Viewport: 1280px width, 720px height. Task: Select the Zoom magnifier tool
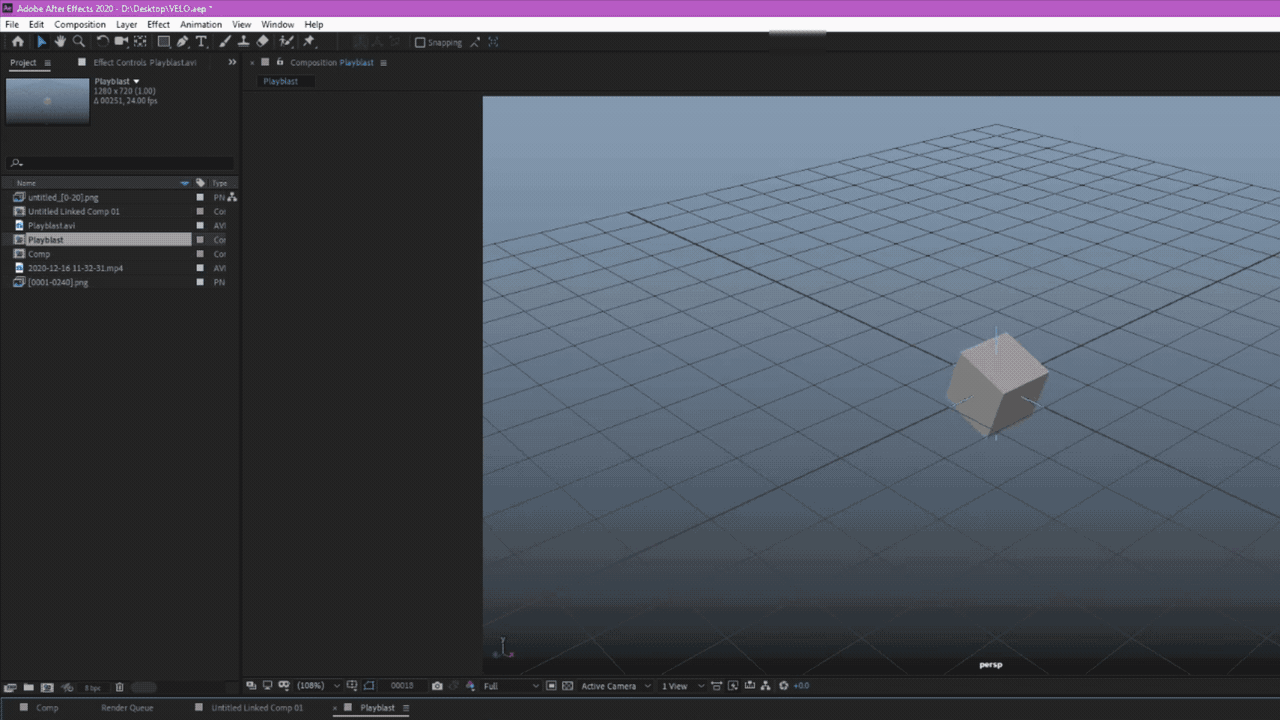(78, 41)
